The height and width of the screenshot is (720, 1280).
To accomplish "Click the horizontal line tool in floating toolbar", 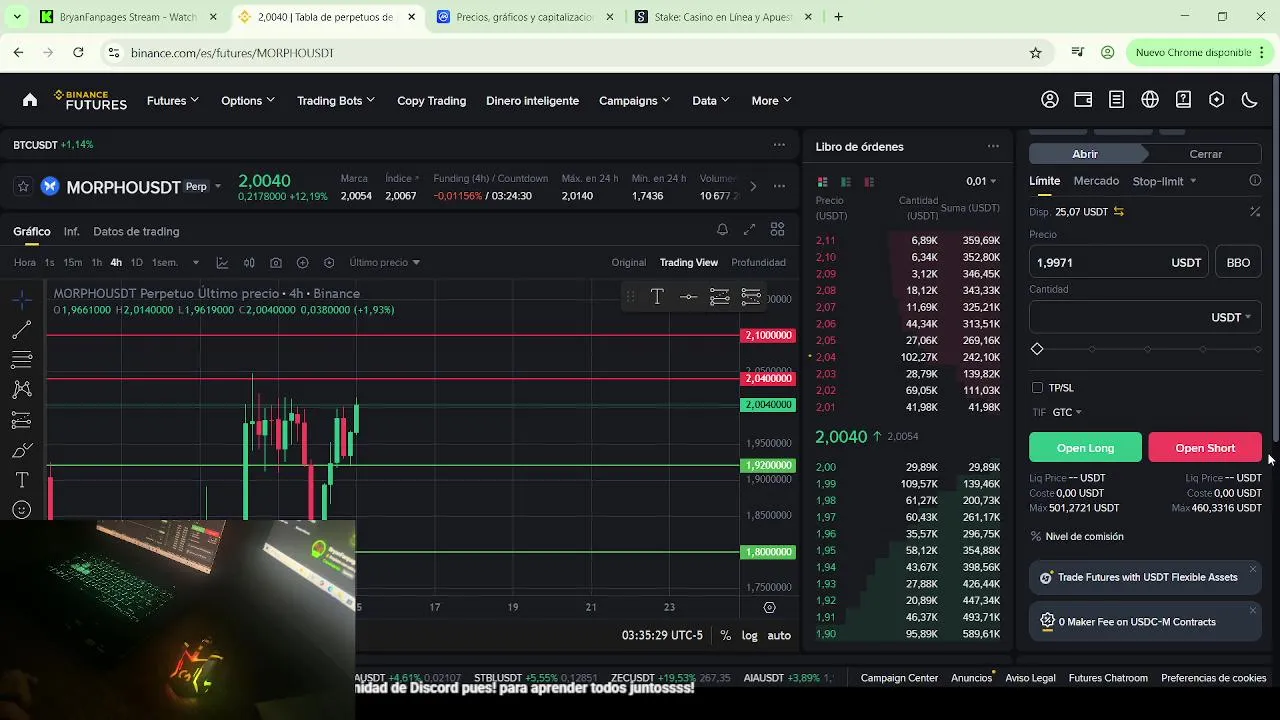I will pos(688,297).
